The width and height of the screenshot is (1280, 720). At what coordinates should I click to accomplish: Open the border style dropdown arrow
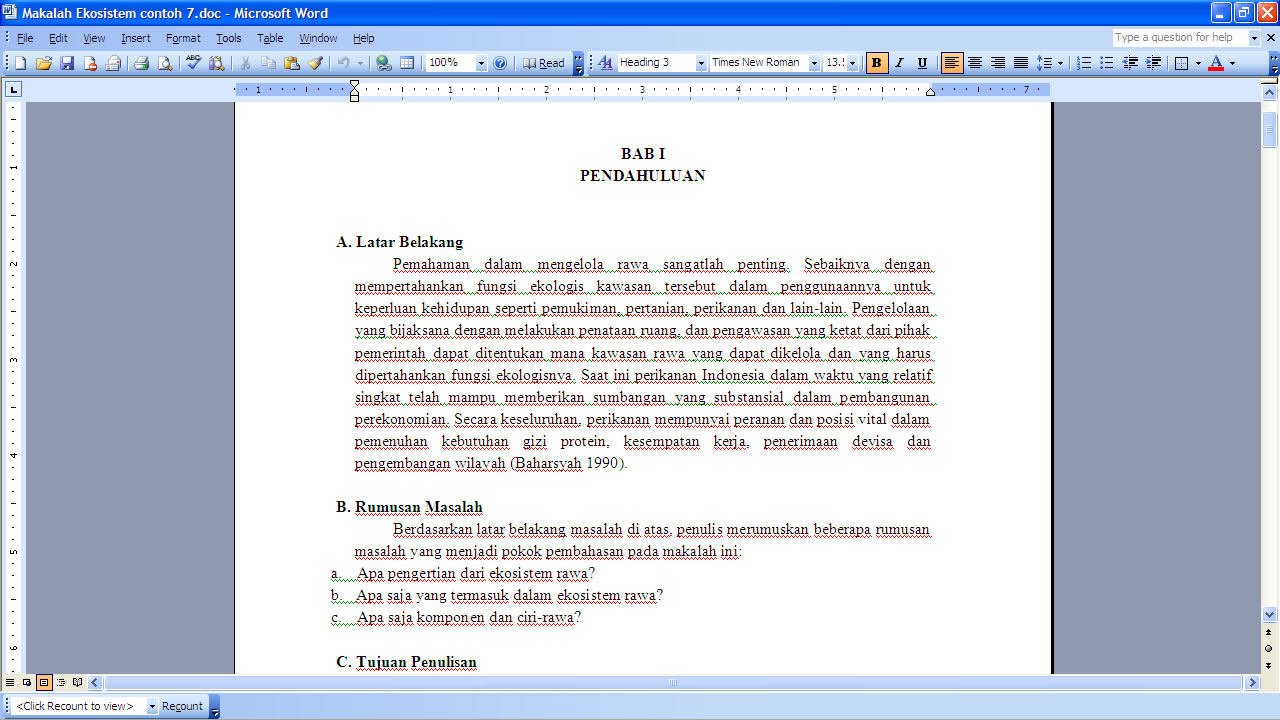click(1198, 63)
